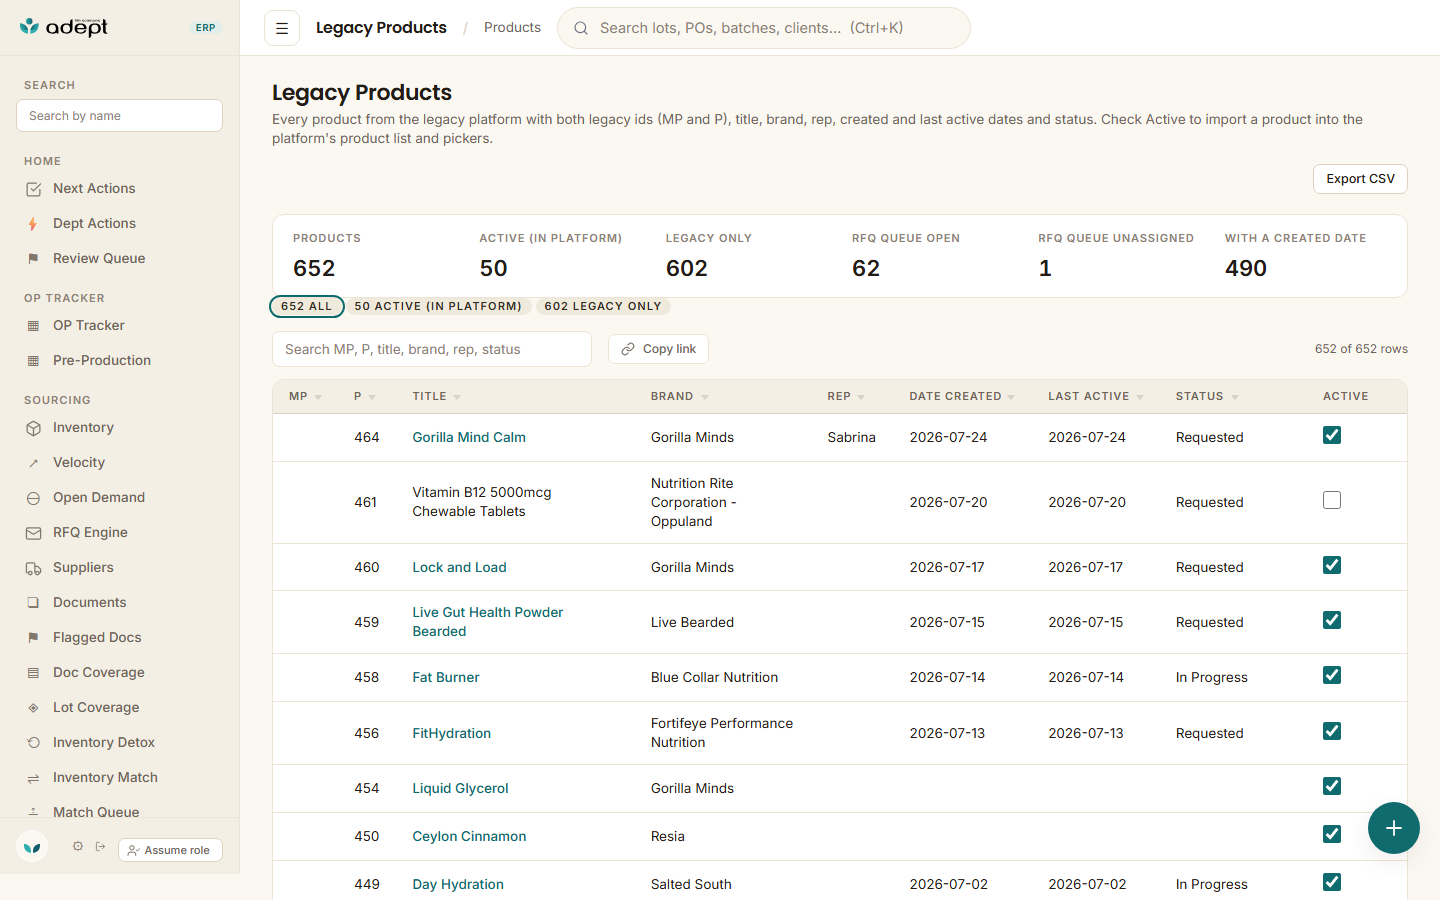Uncheck Active for FitHydration
This screenshot has width=1440, height=900.
click(1332, 731)
